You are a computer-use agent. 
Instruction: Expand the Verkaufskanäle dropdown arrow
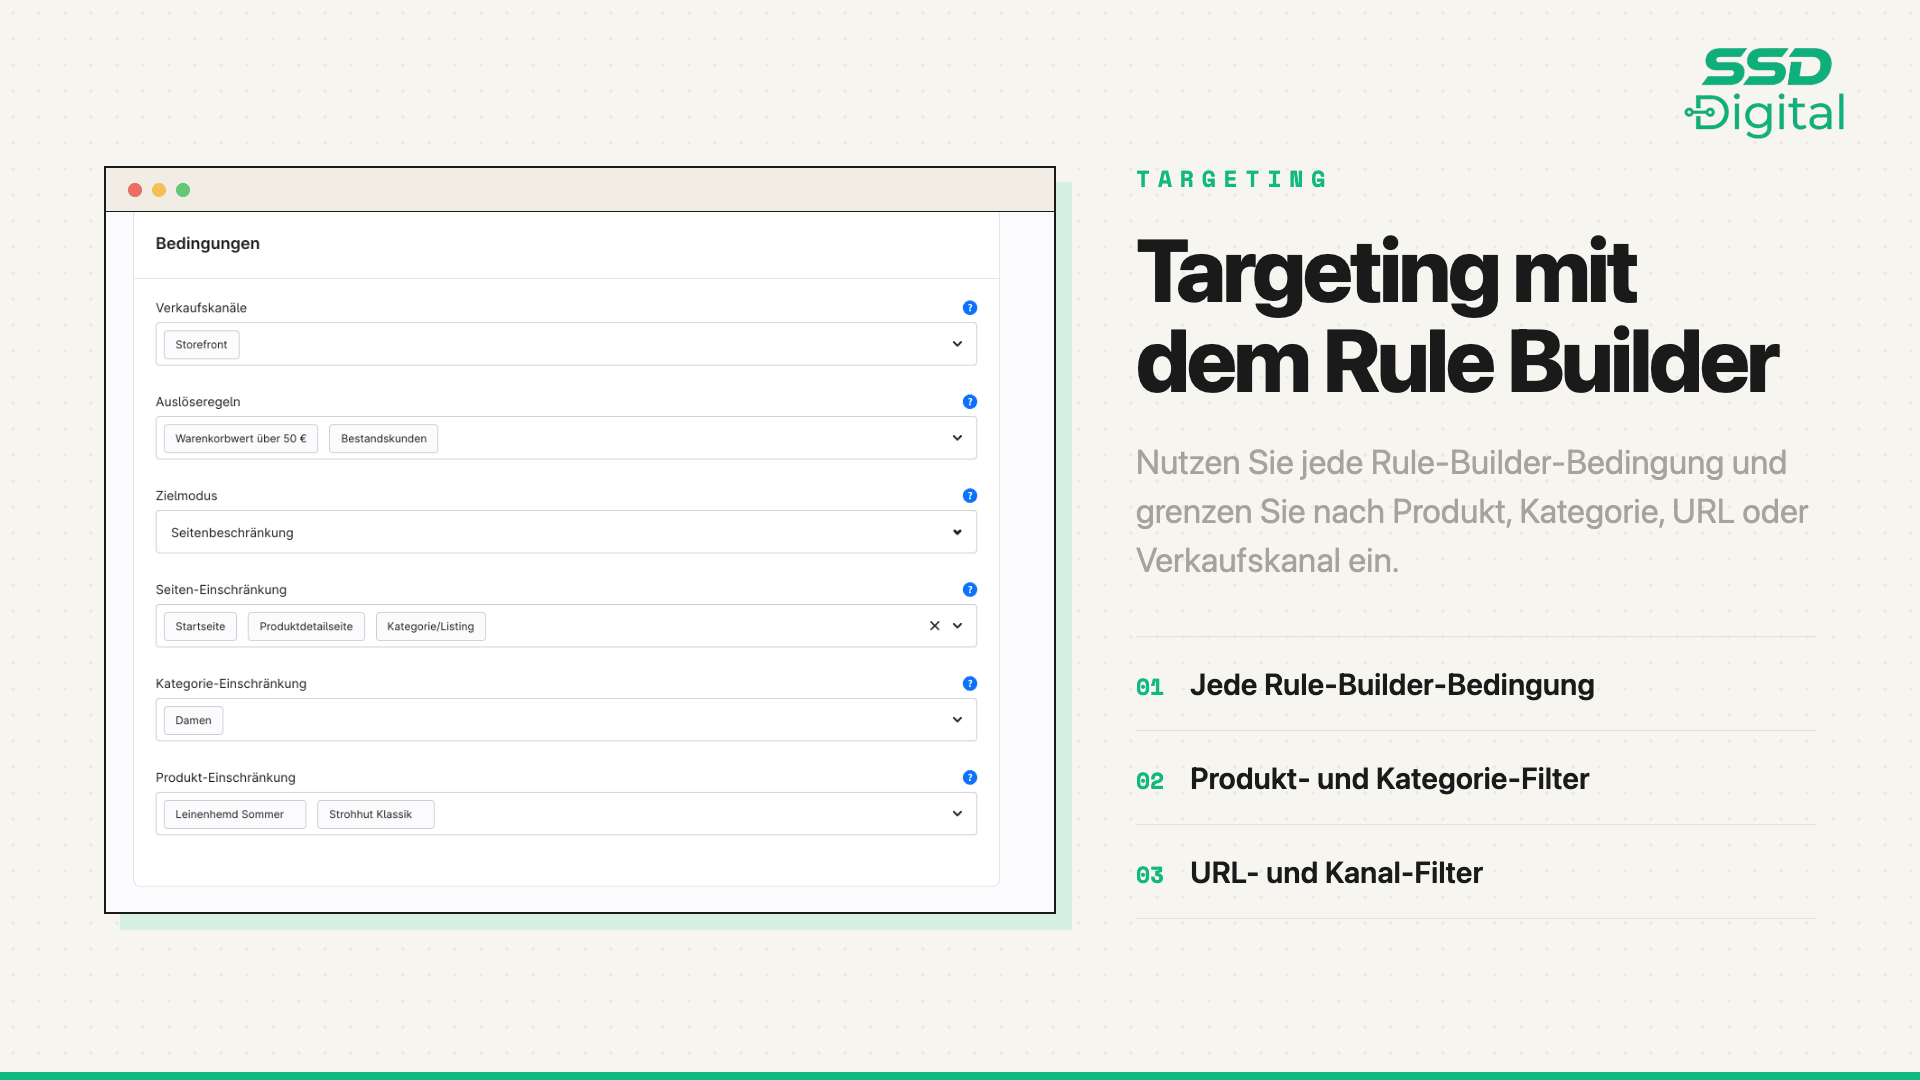[957, 344]
